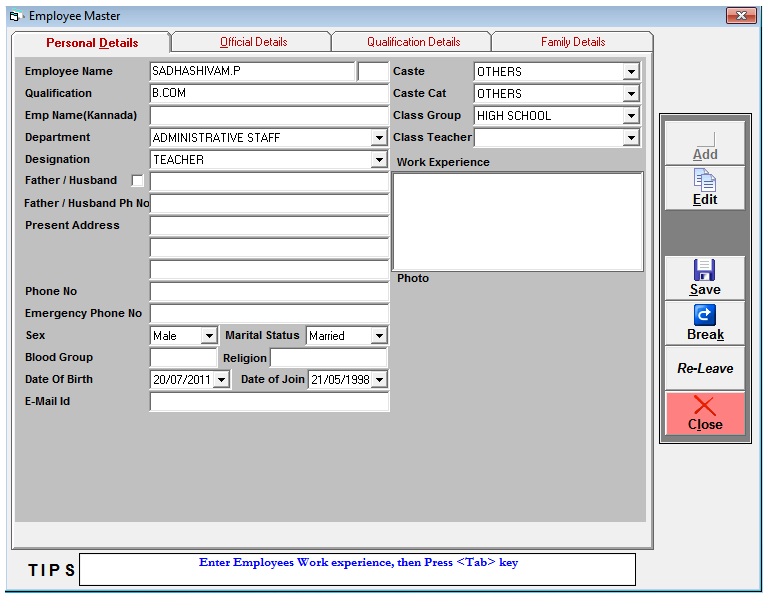Viewport: 776px width, 608px height.
Task: Switch to the Official Details tab
Action: (x=253, y=42)
